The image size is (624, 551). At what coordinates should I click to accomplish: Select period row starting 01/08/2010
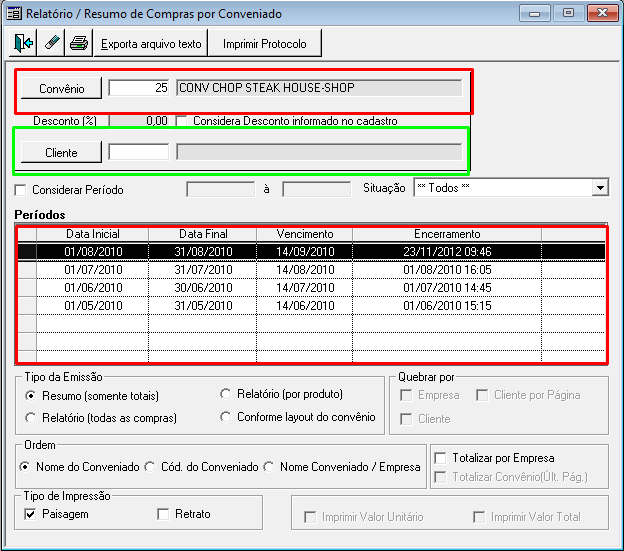(x=311, y=251)
